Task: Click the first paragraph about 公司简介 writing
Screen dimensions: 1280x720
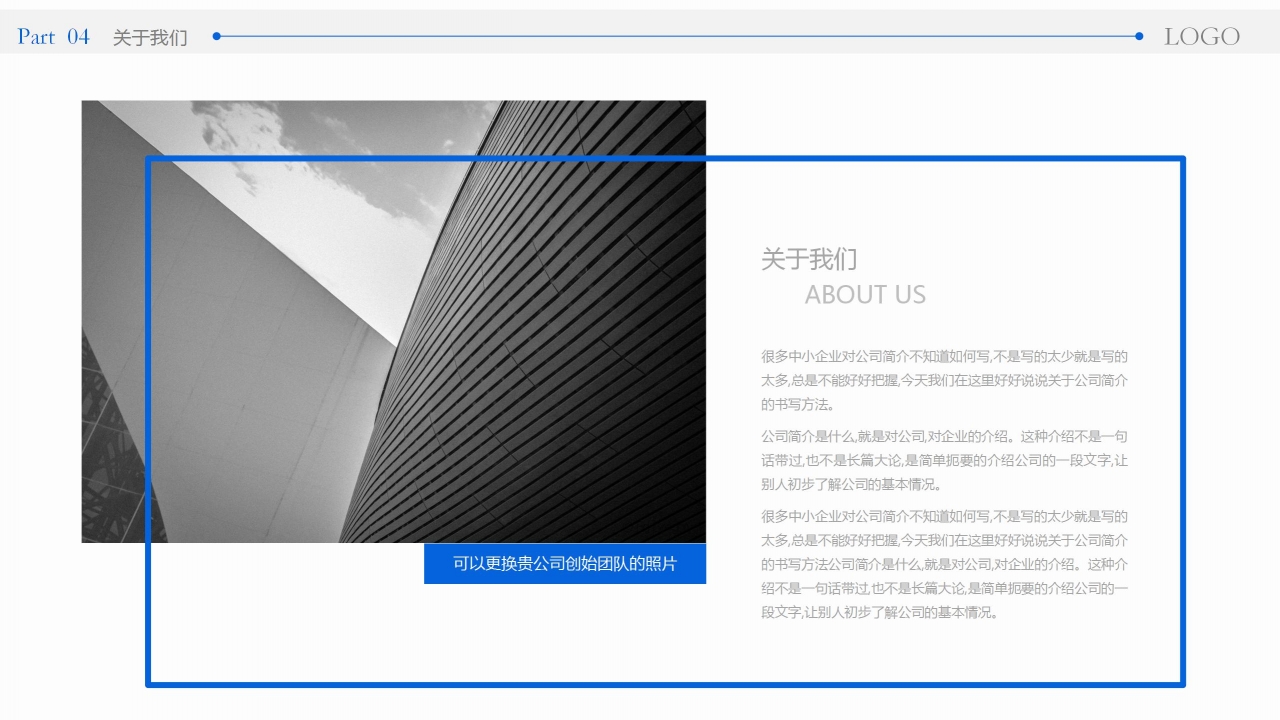Action: tap(943, 381)
